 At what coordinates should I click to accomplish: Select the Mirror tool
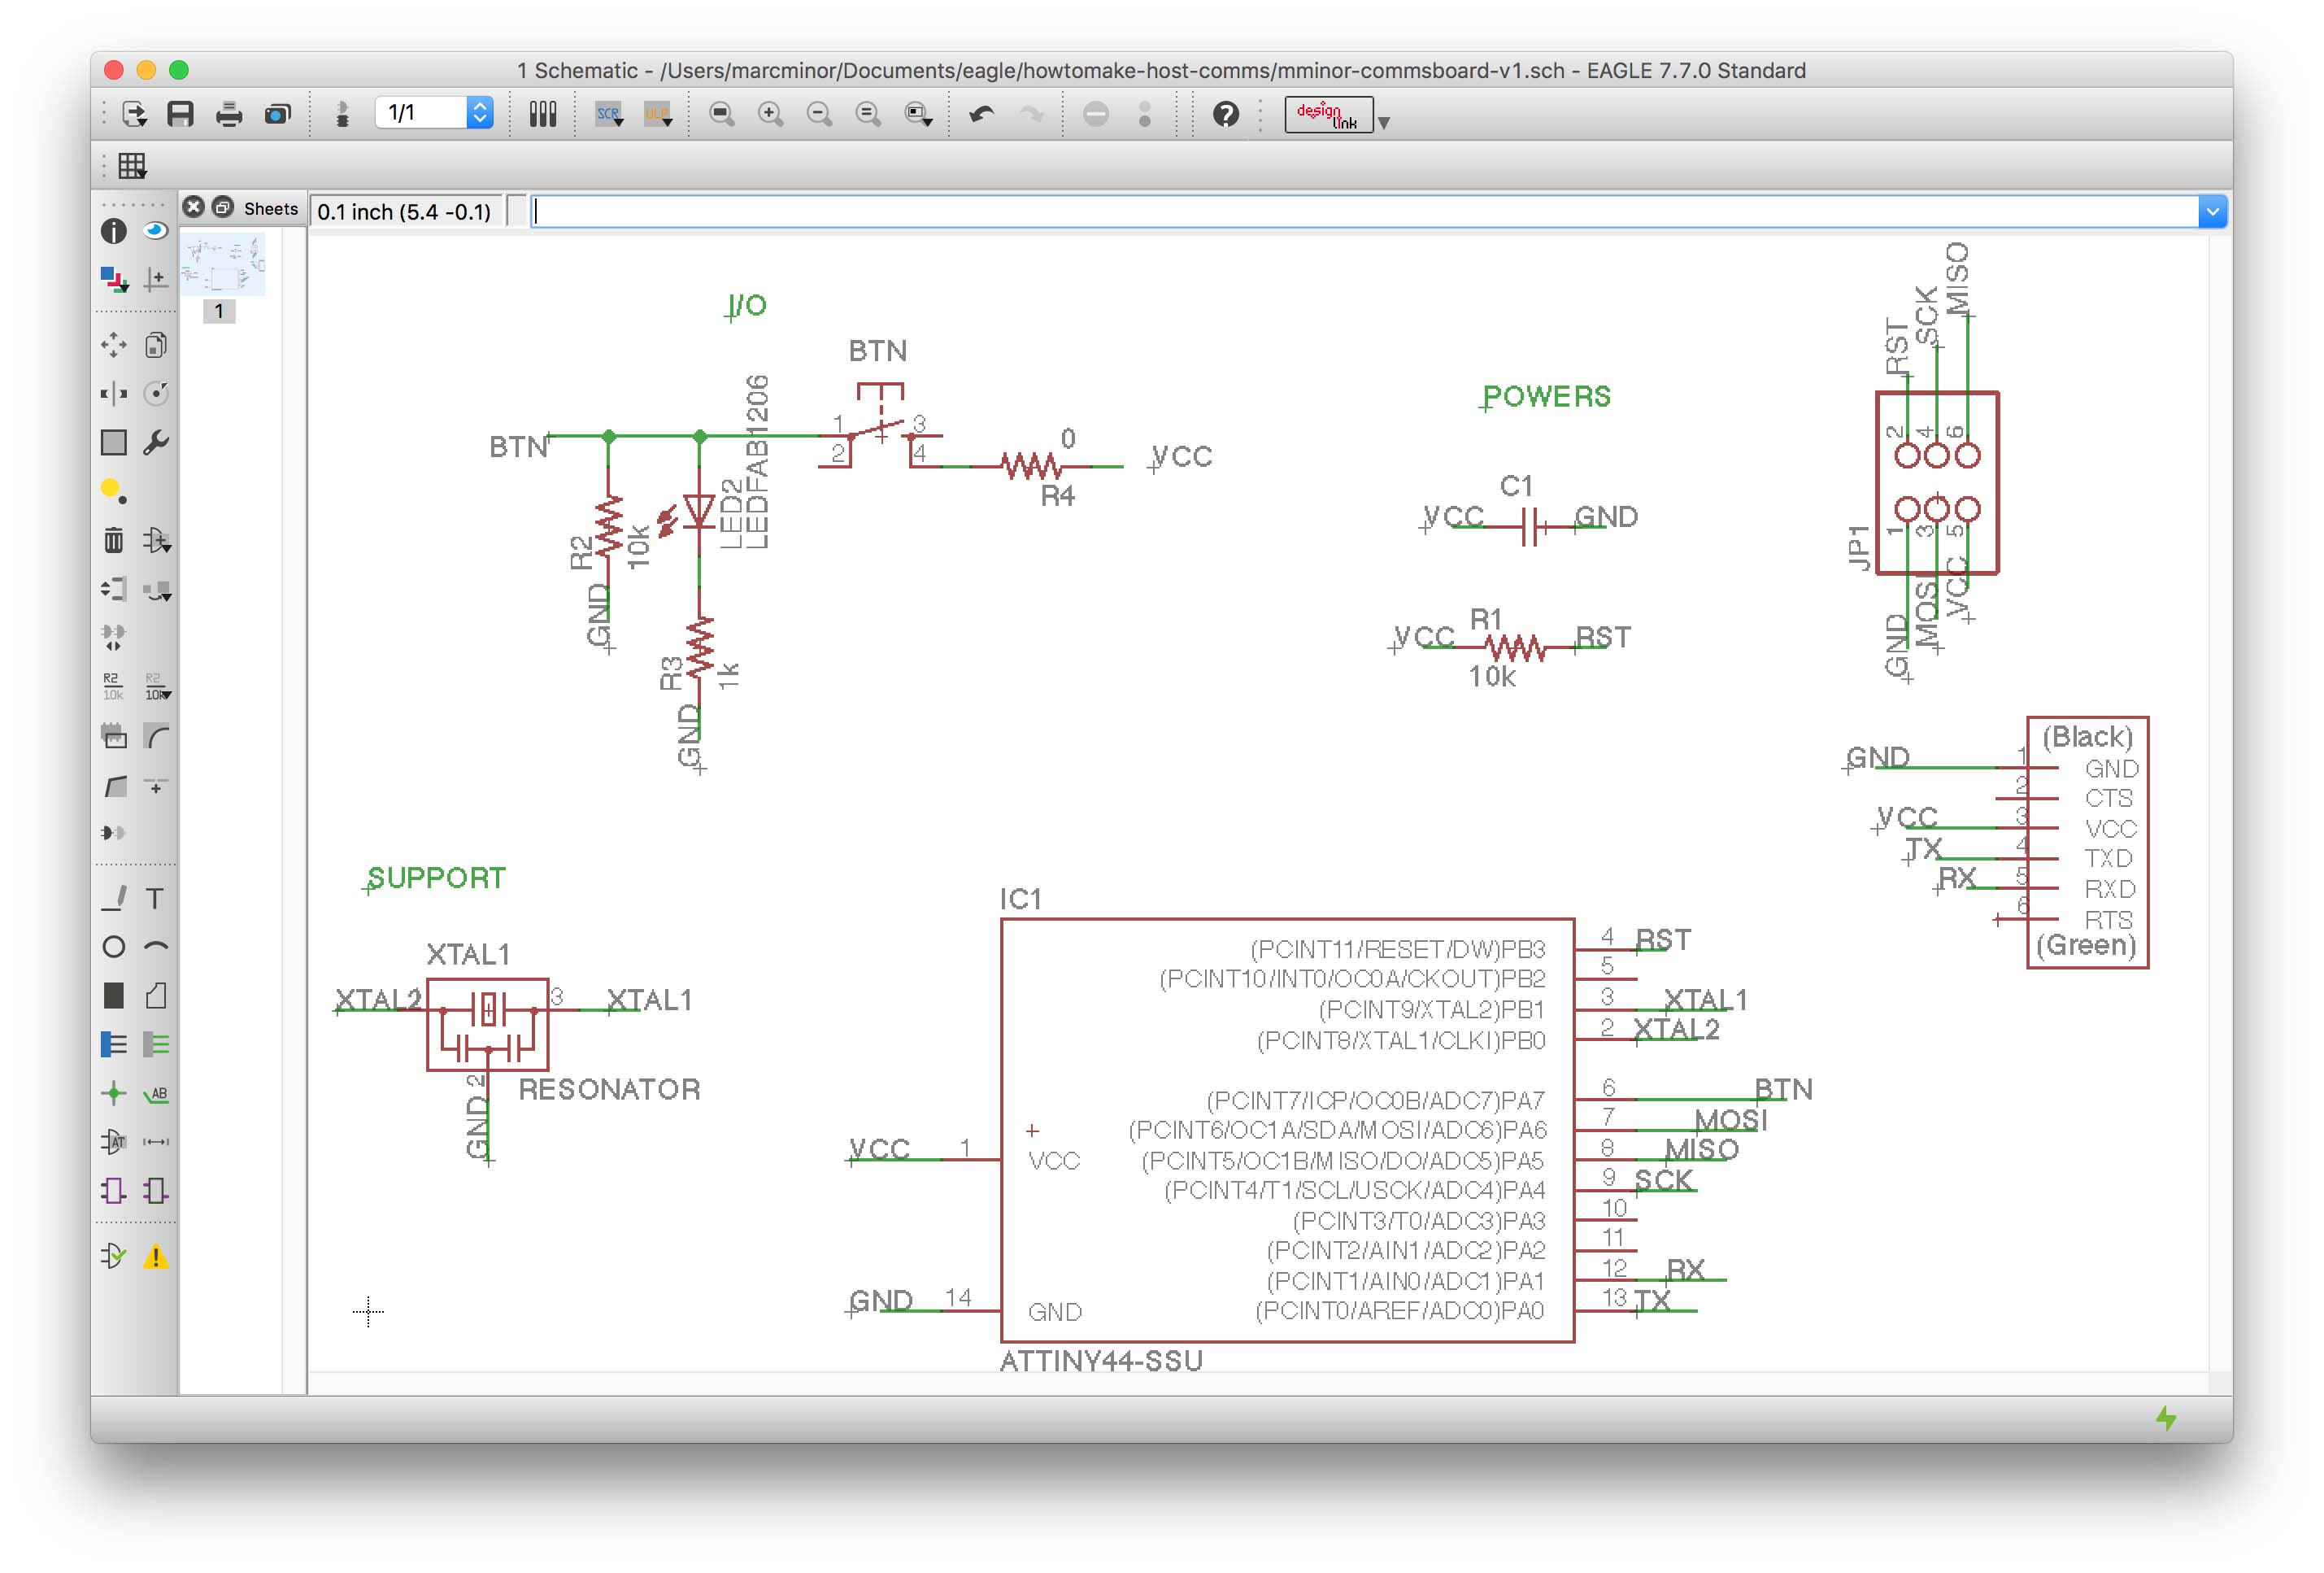(114, 394)
